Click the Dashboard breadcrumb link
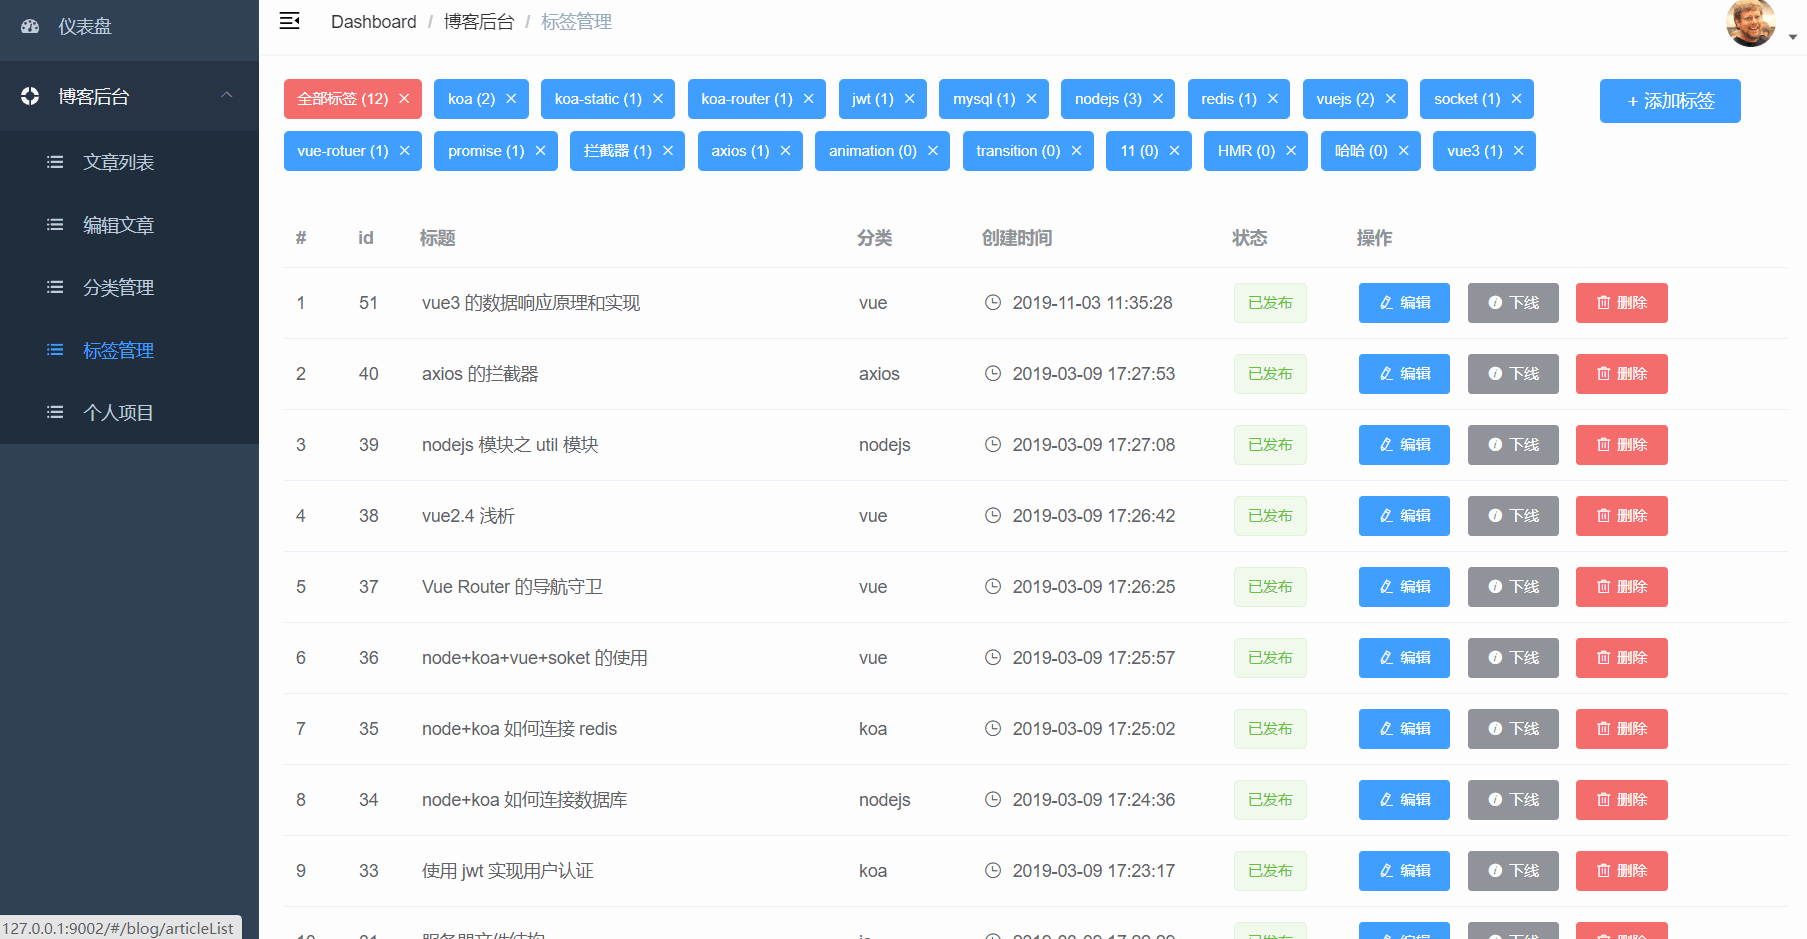The width and height of the screenshot is (1807, 939). coord(374,22)
